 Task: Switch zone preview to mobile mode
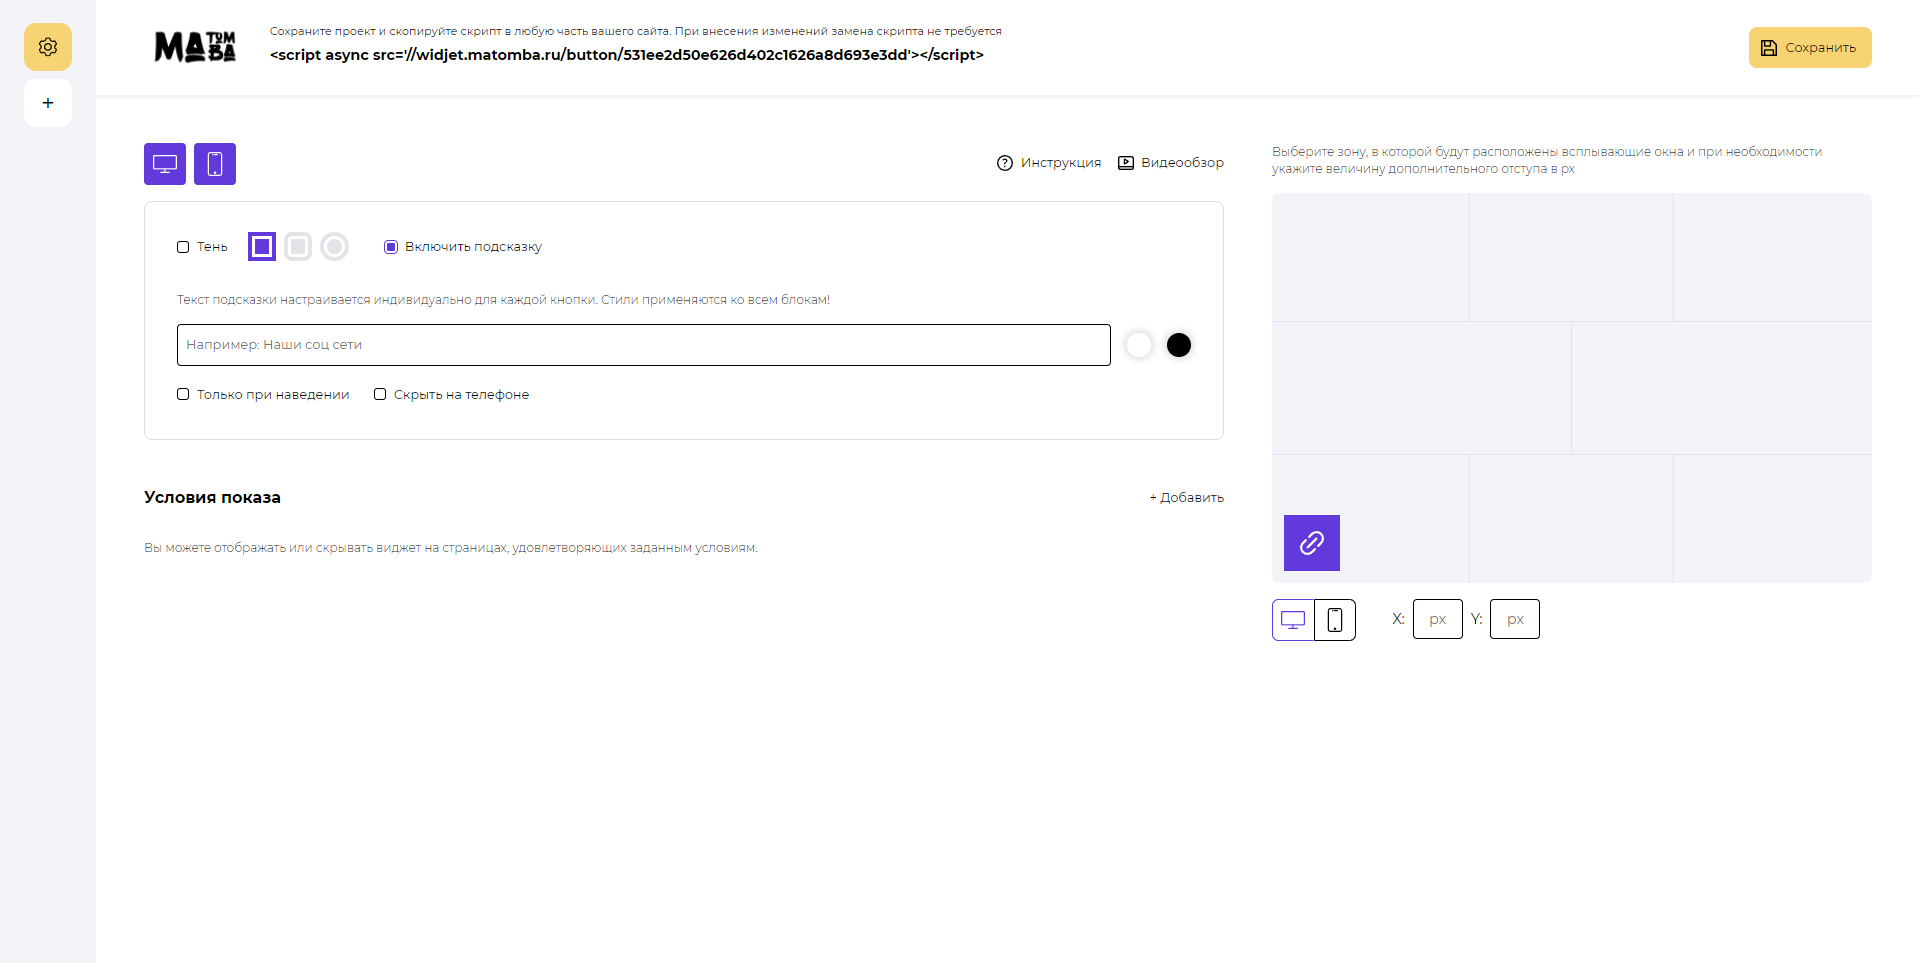[x=1335, y=620]
